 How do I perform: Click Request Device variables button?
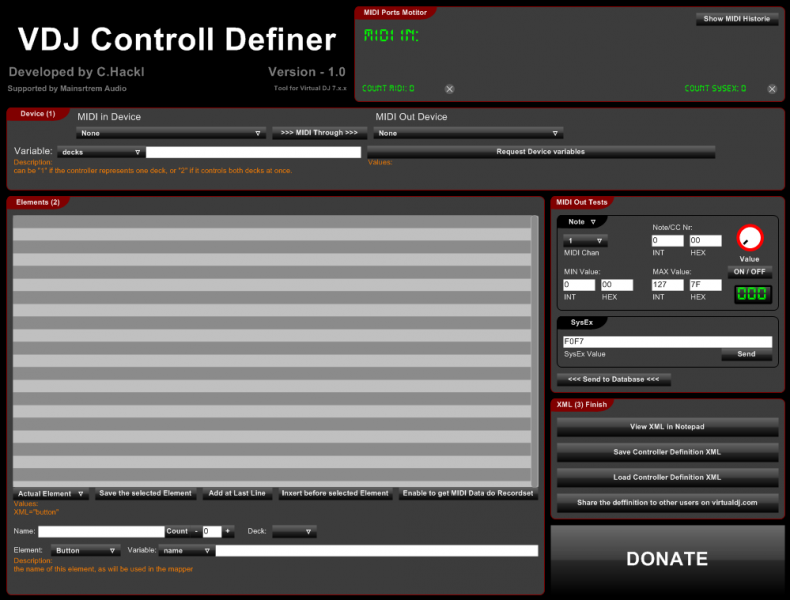point(541,152)
